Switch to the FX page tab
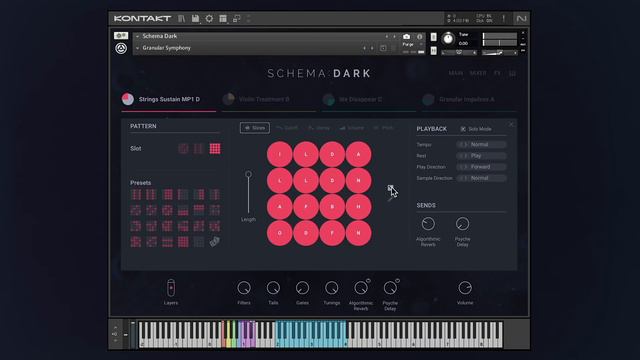Image resolution: width=640 pixels, height=360 pixels. pyautogui.click(x=497, y=73)
